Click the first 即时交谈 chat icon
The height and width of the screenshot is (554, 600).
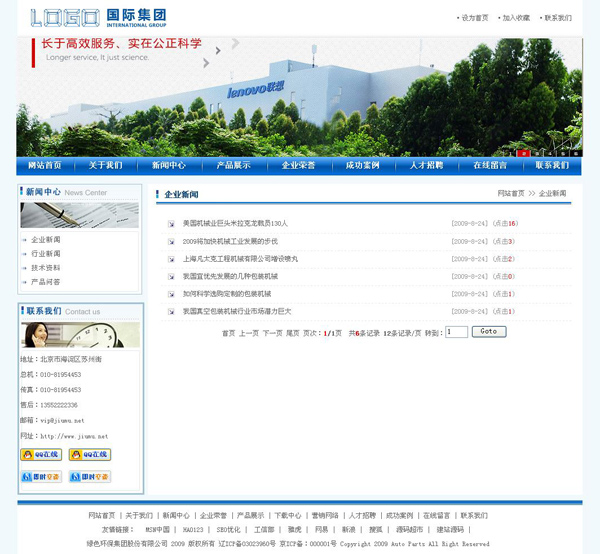(41, 477)
